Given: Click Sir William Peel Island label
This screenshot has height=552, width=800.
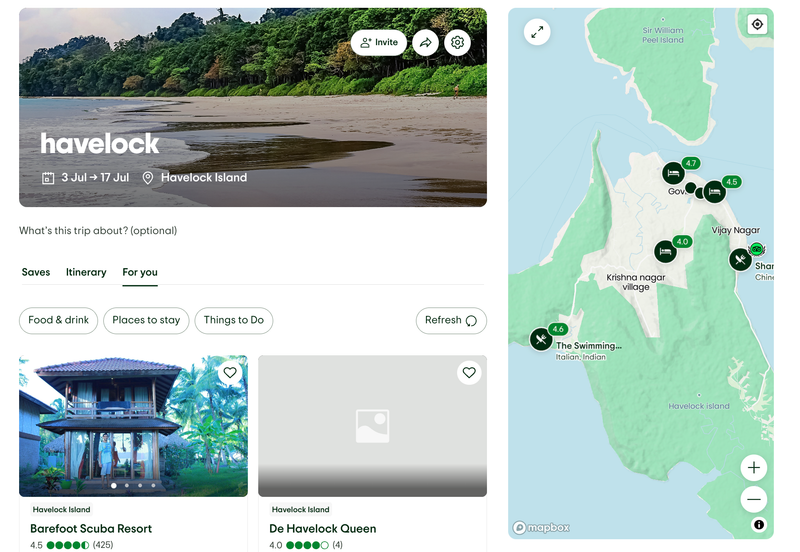Looking at the screenshot, I should point(663,35).
